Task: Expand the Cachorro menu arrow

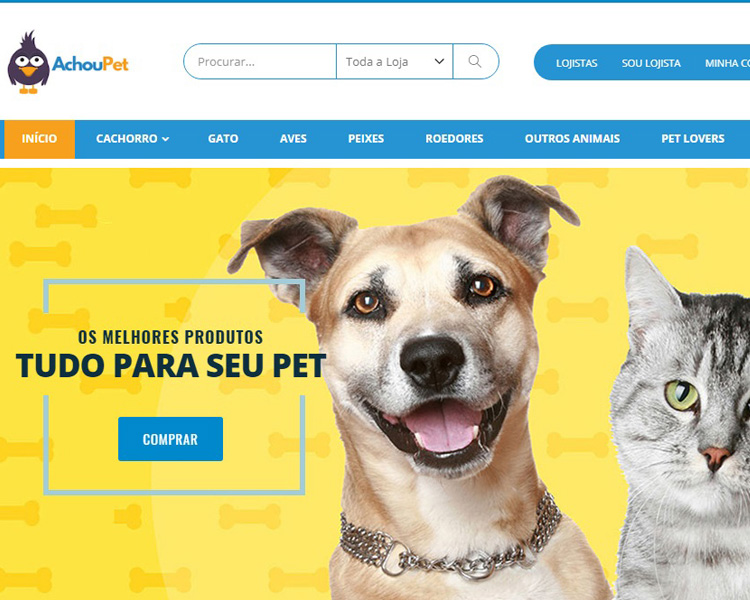Action: (x=165, y=139)
